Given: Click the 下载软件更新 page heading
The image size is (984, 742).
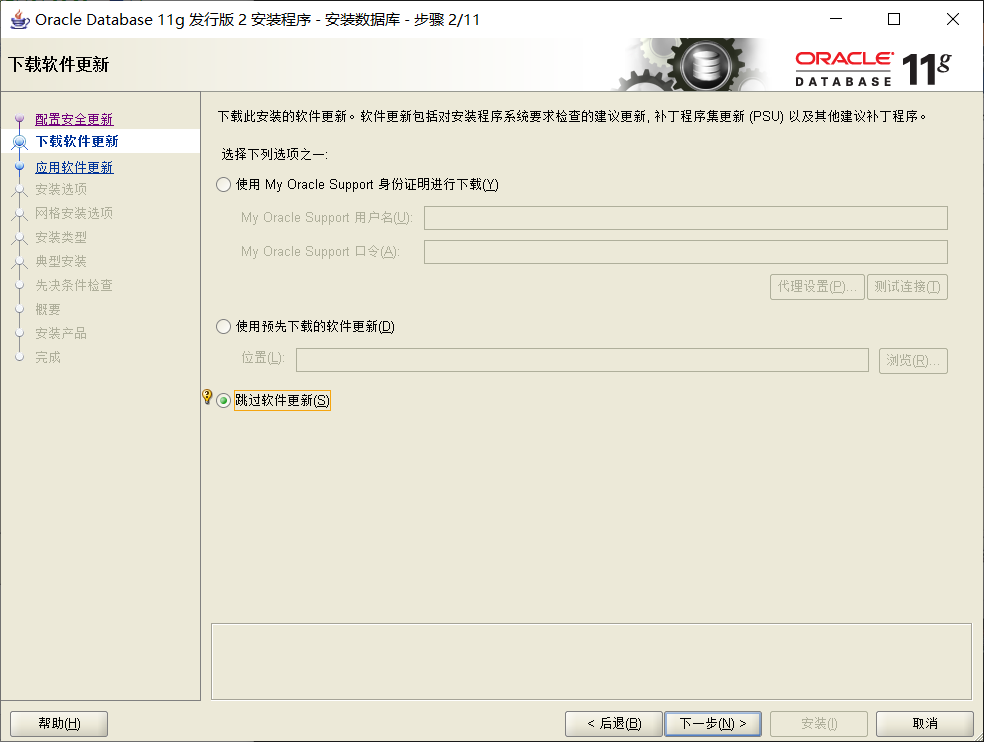Looking at the screenshot, I should click(x=58, y=64).
